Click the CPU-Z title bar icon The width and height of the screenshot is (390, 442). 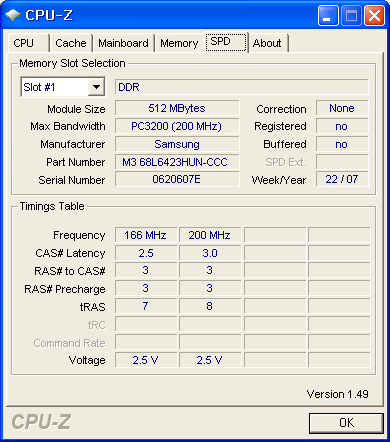click(13, 15)
